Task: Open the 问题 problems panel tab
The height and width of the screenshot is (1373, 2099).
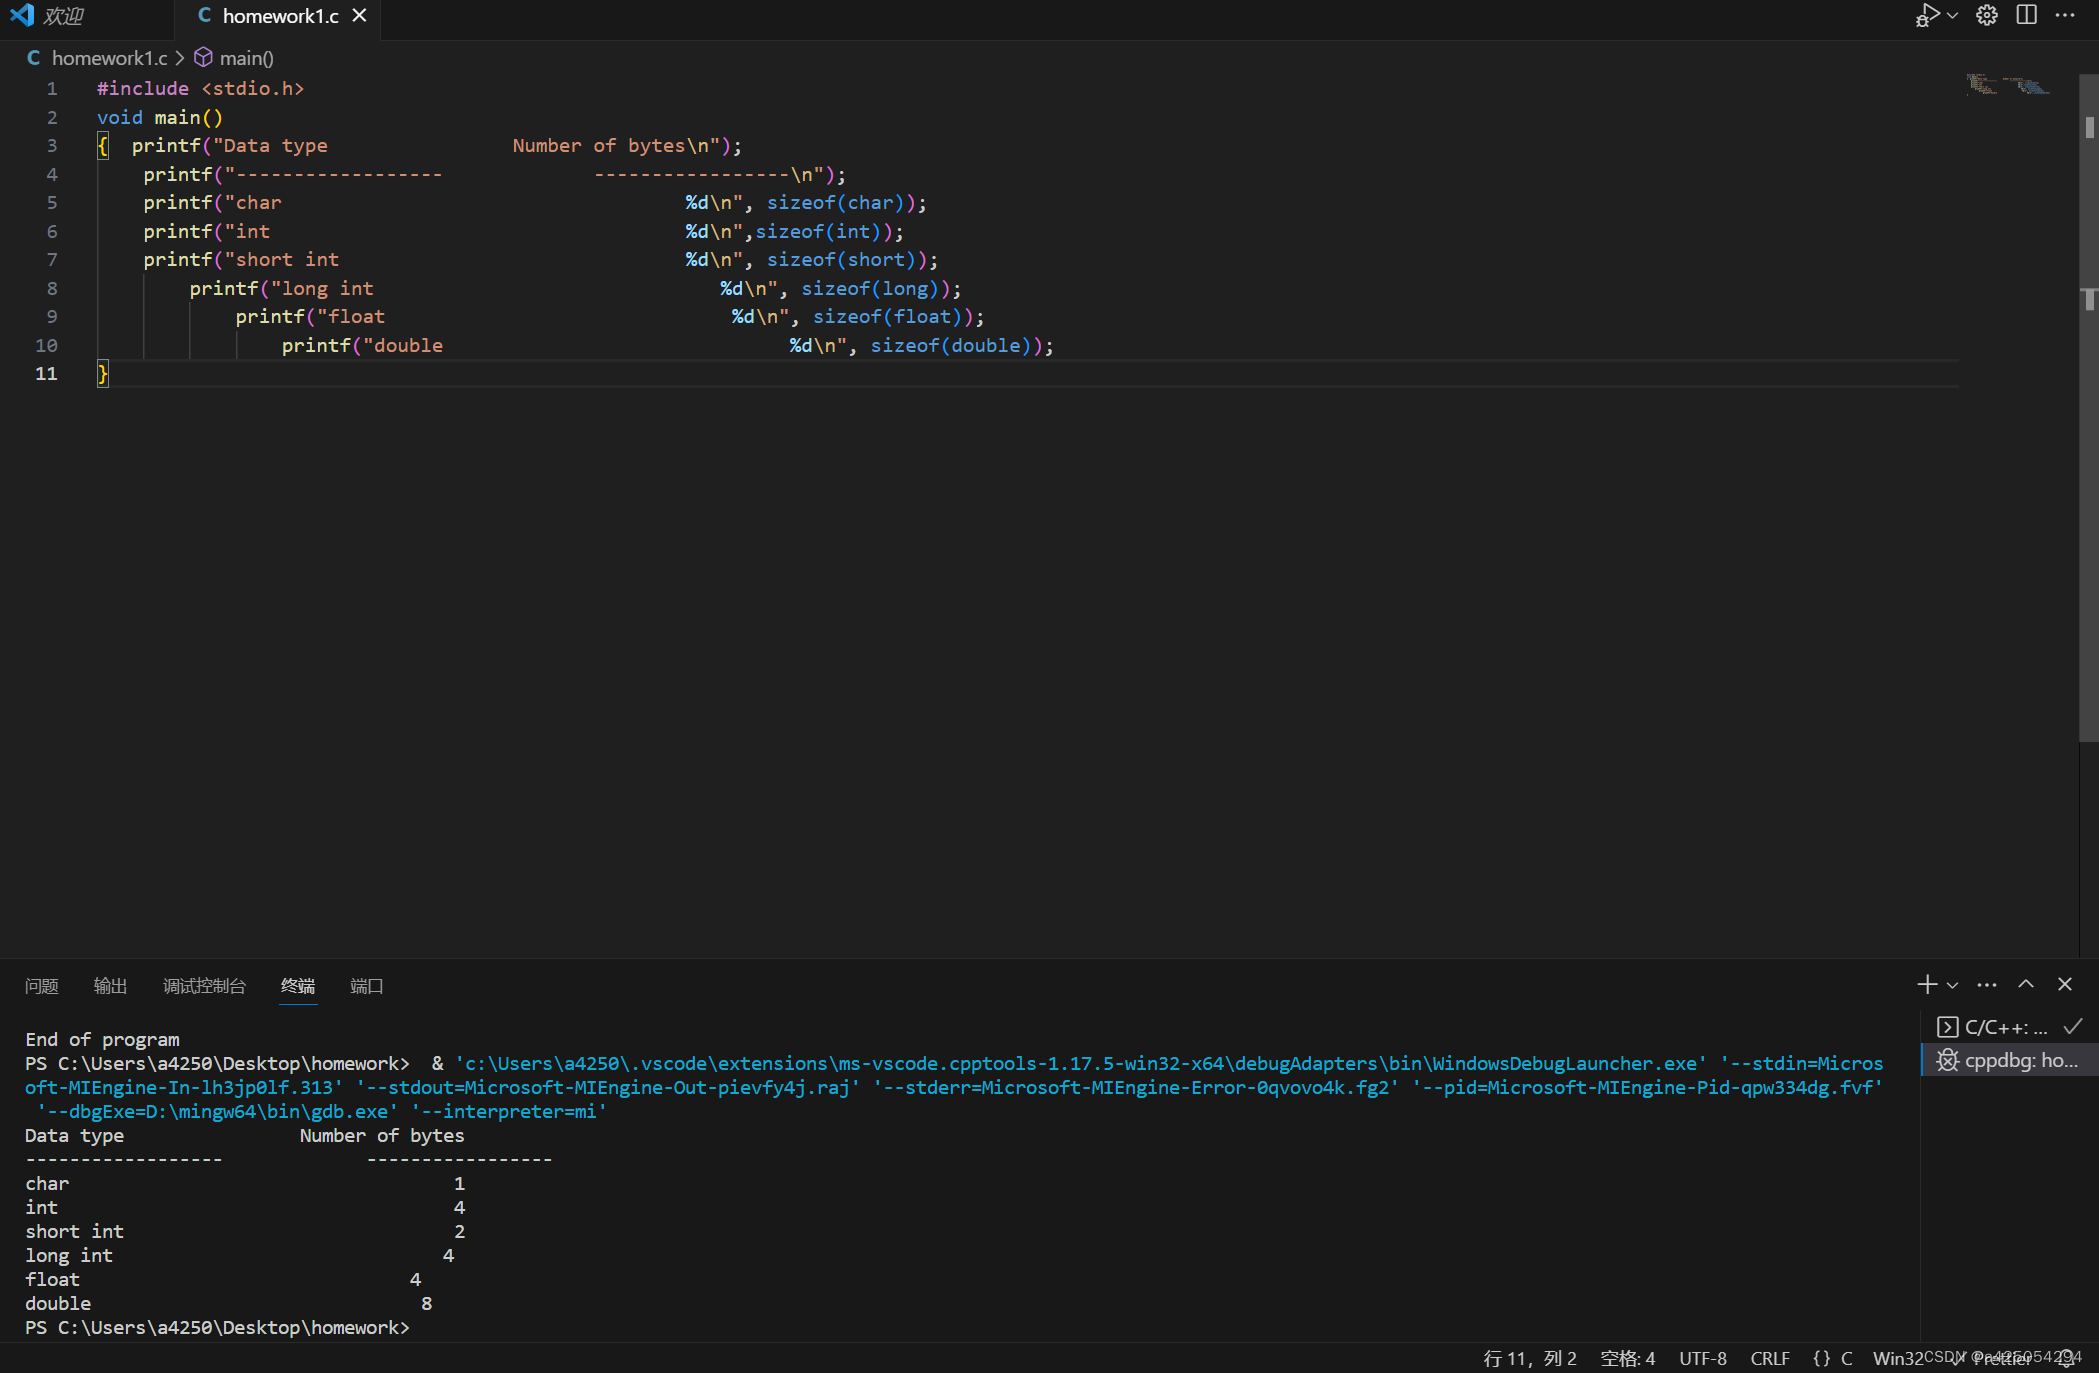Action: (x=42, y=986)
